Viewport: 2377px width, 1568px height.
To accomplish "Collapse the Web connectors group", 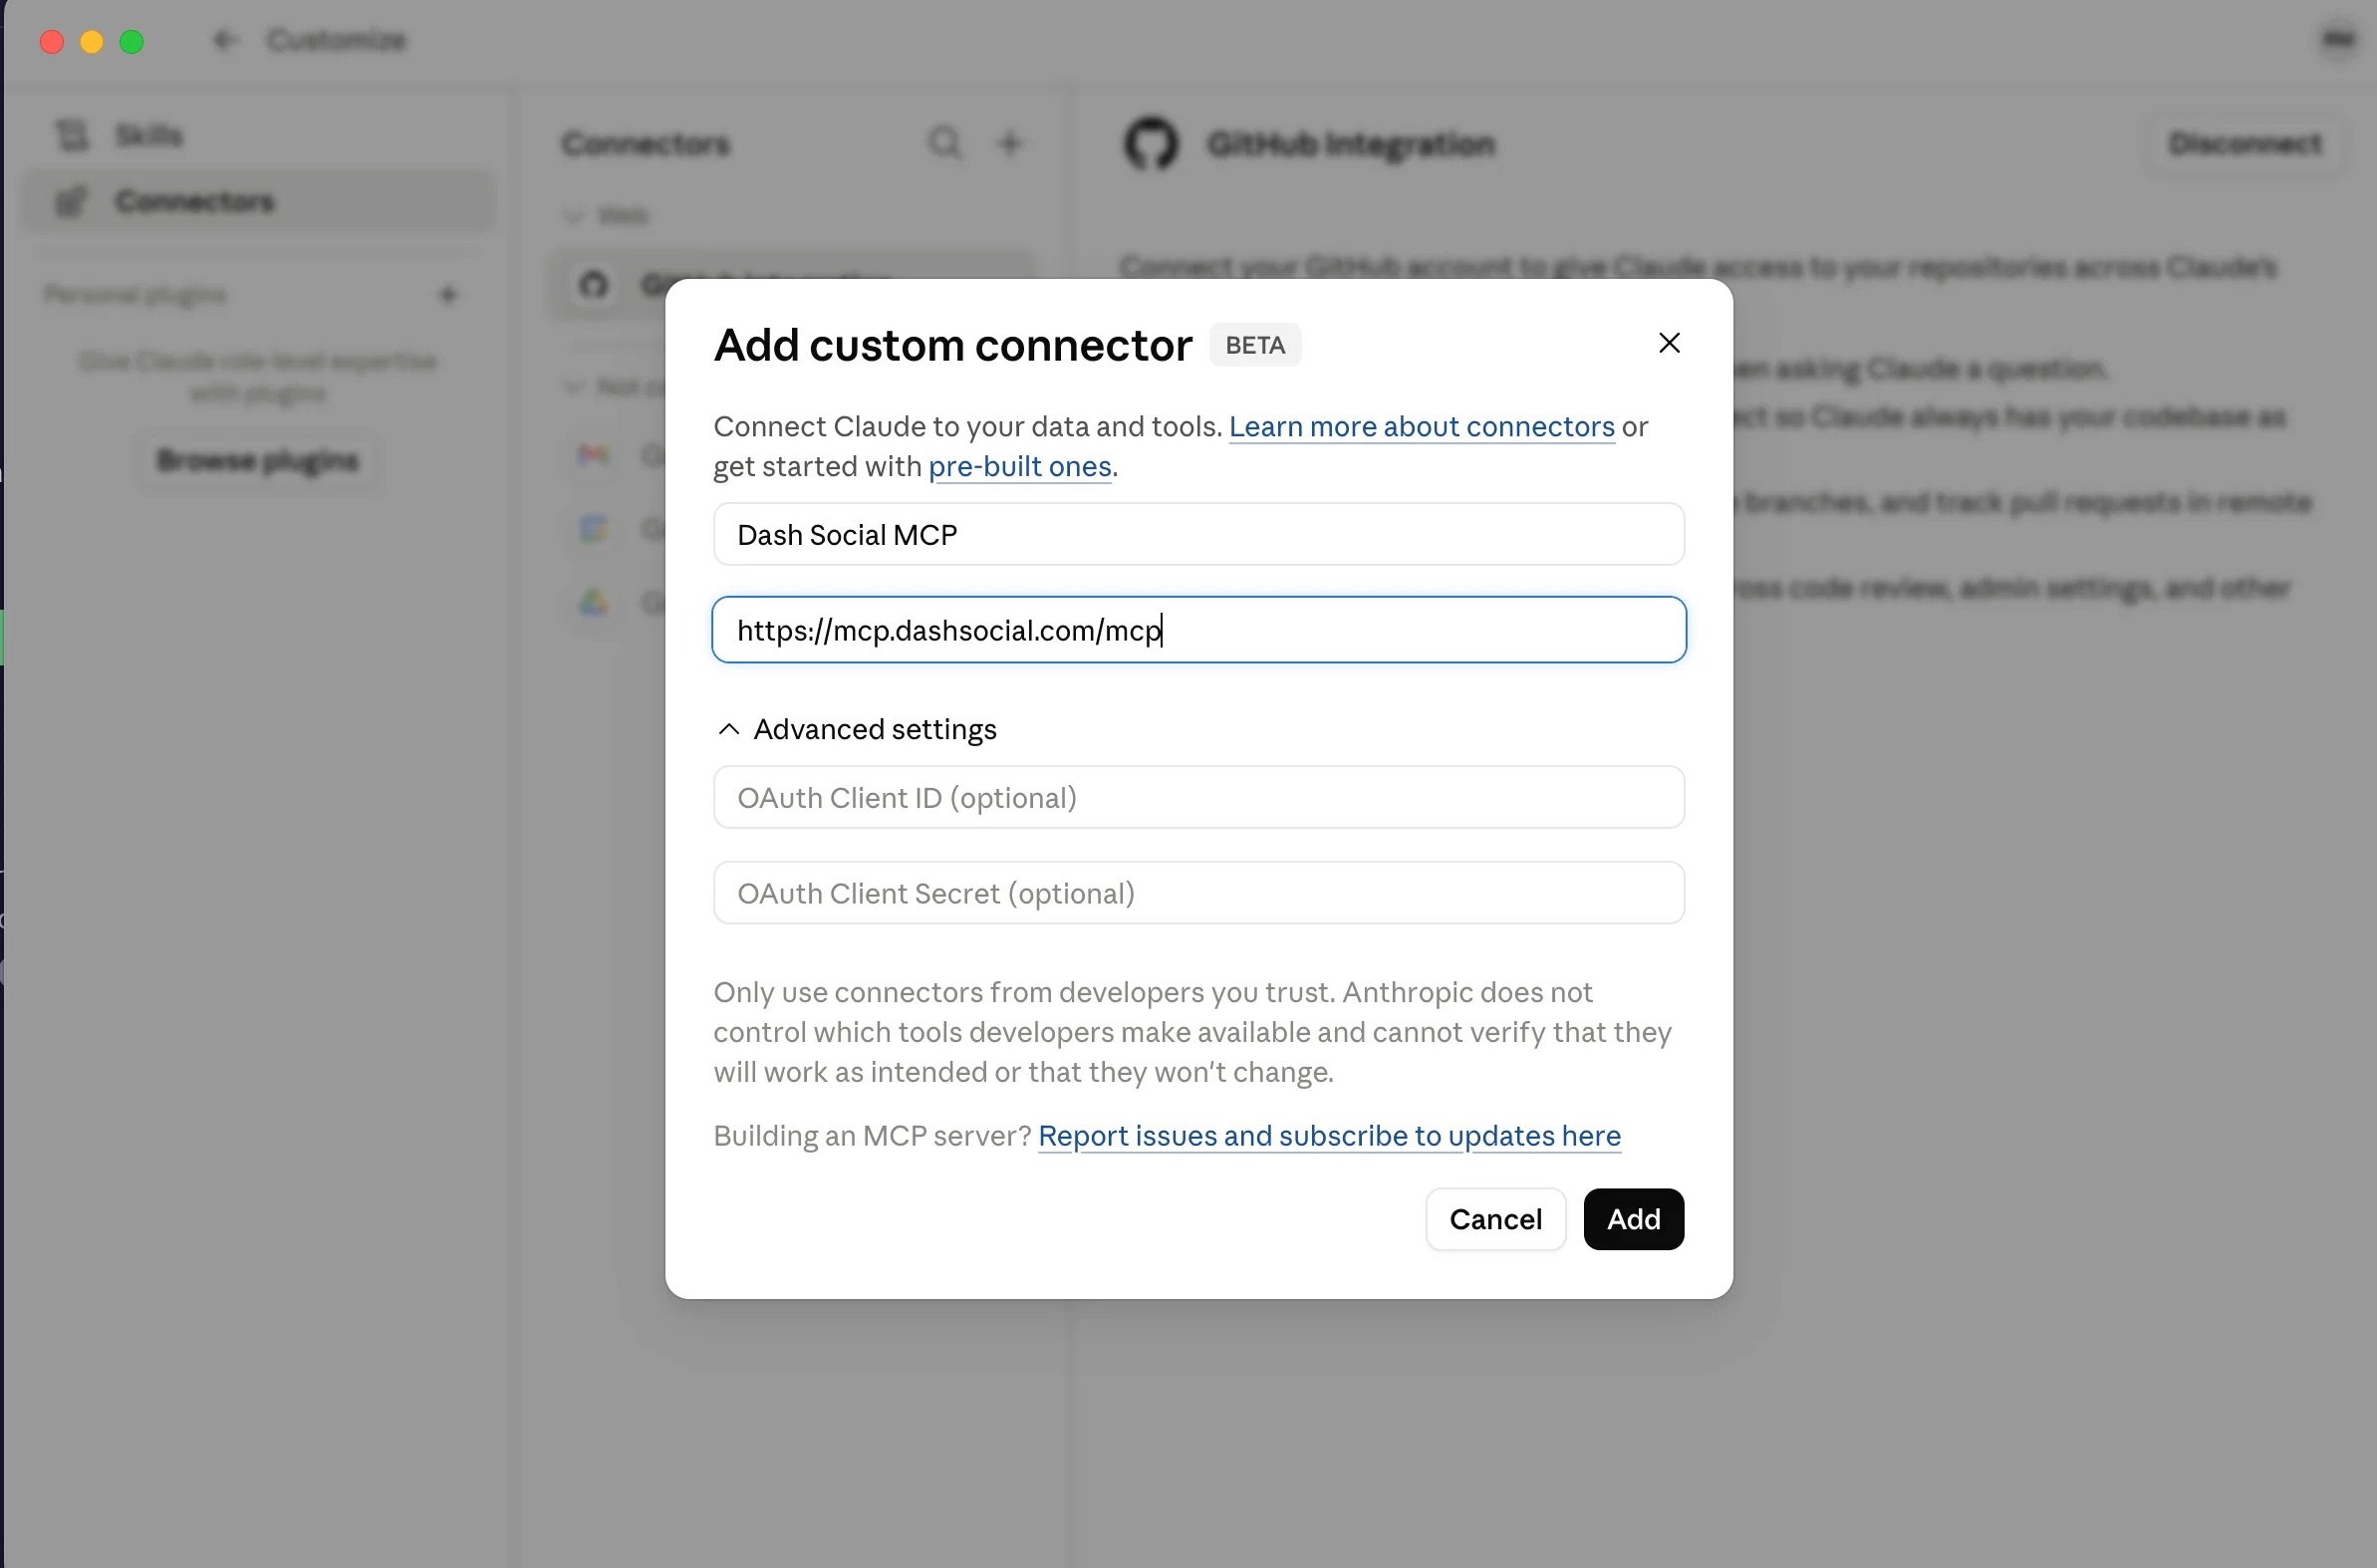I will [x=573, y=216].
